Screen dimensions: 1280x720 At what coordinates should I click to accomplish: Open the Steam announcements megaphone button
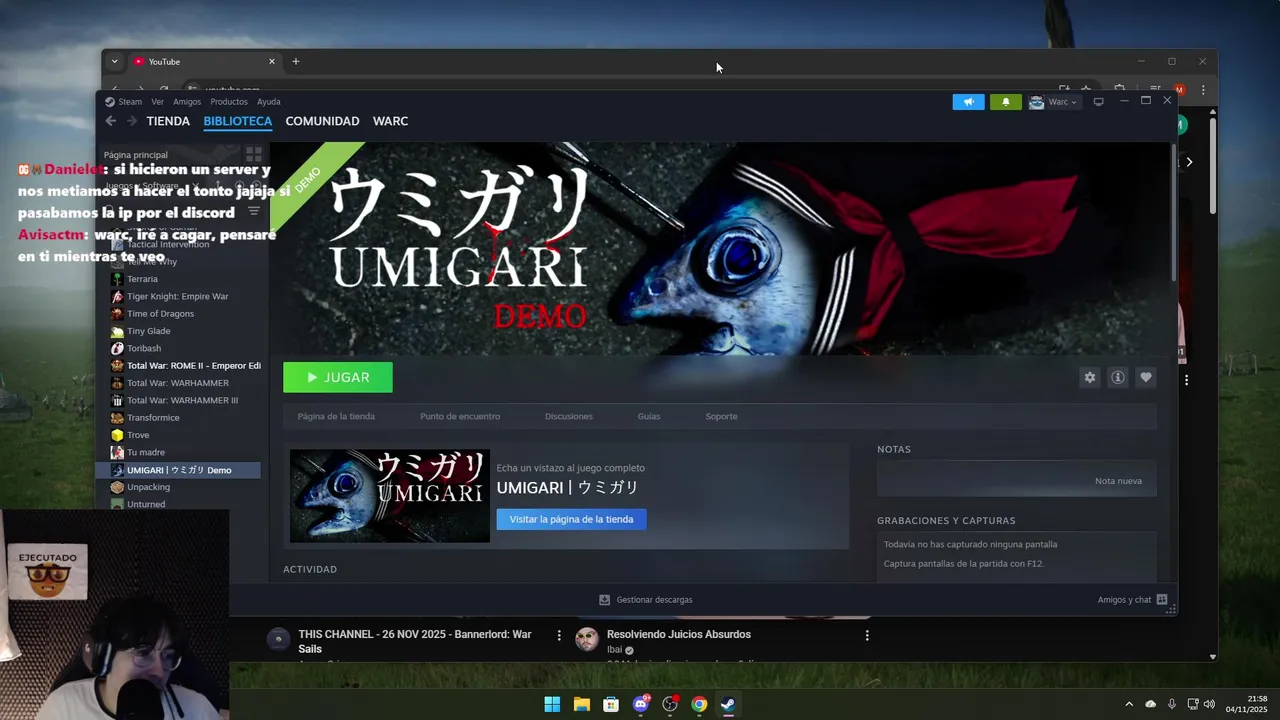tap(968, 102)
